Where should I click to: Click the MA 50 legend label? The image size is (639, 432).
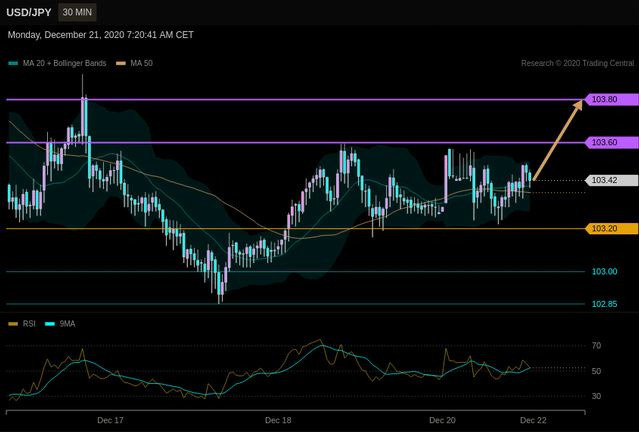point(141,63)
